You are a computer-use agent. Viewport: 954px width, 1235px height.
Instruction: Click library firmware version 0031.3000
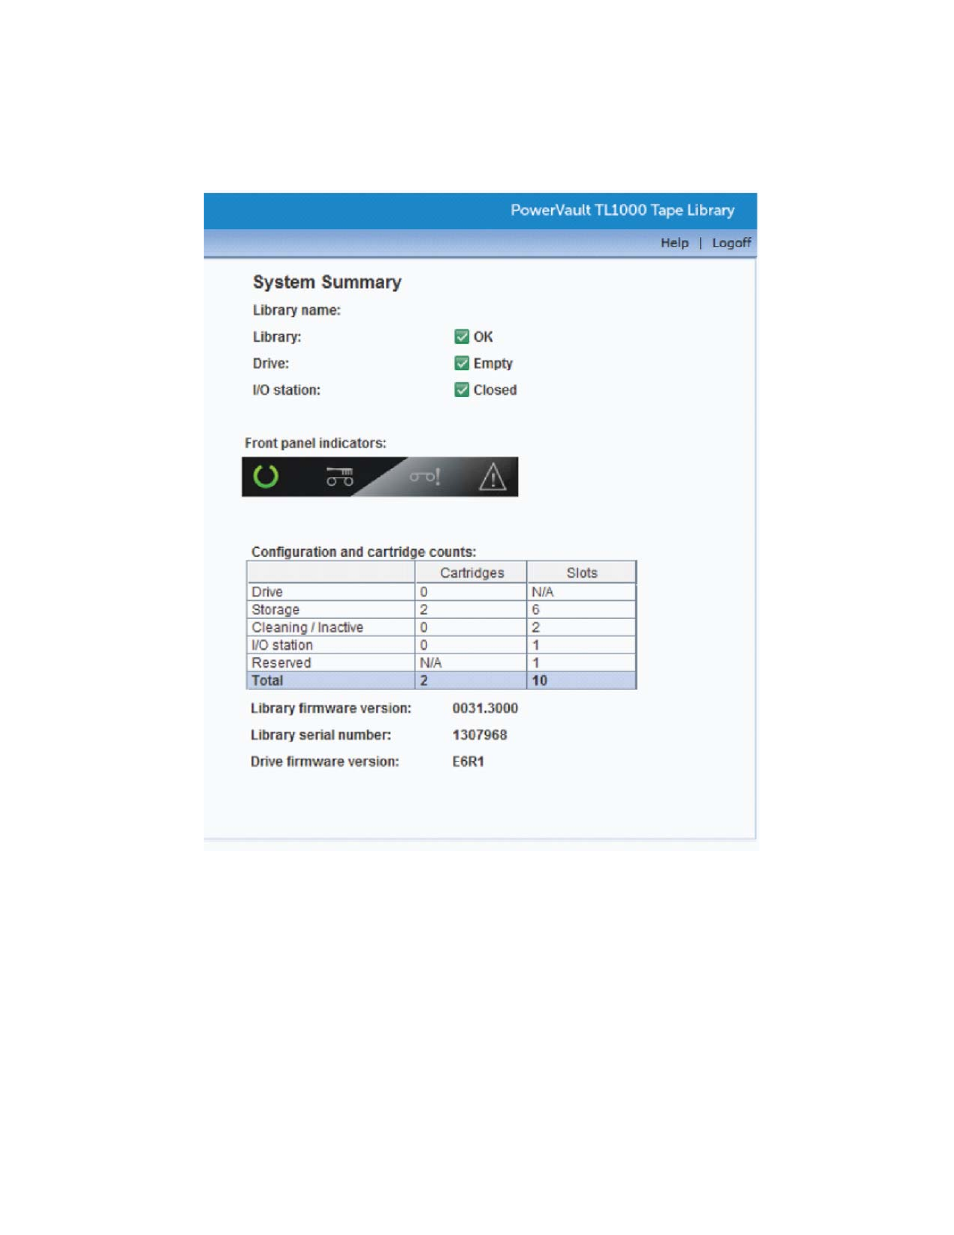click(x=485, y=708)
